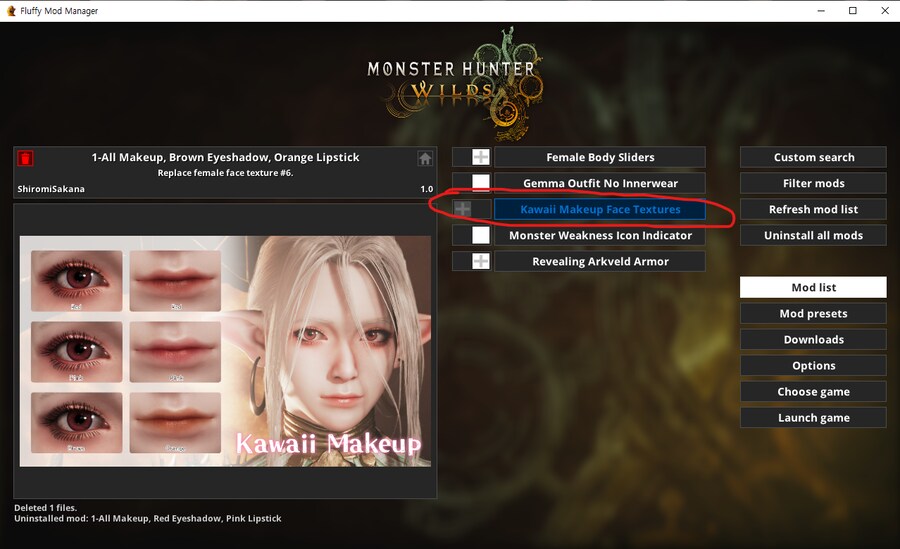Click the Kawaii Makeup preview image
900x549 pixels.
(x=225, y=351)
